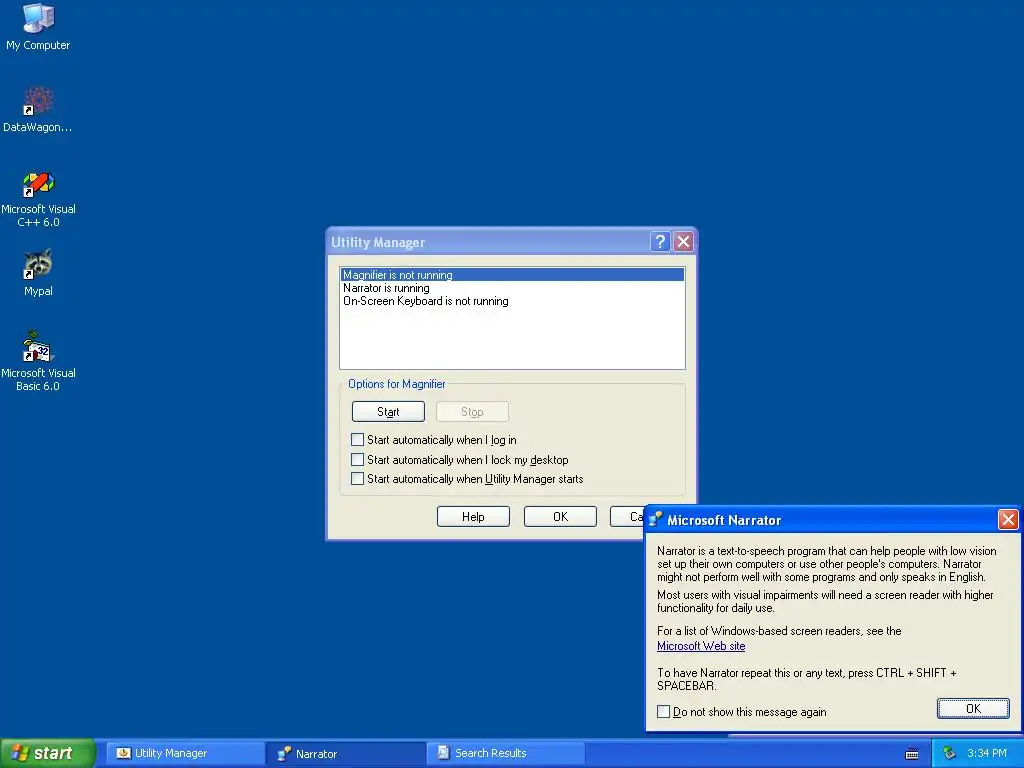1024x768 pixels.
Task: Select 'Magnifier is not running' list entry
Action: (x=512, y=275)
